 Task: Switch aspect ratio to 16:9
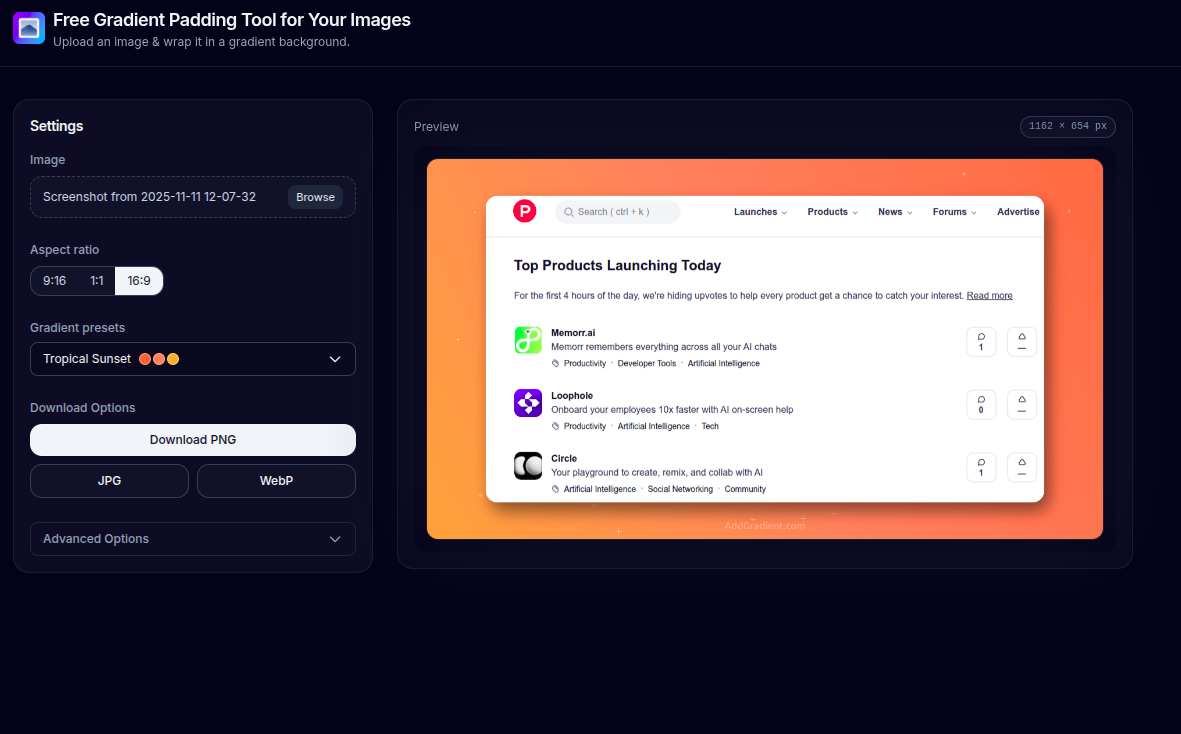click(138, 281)
